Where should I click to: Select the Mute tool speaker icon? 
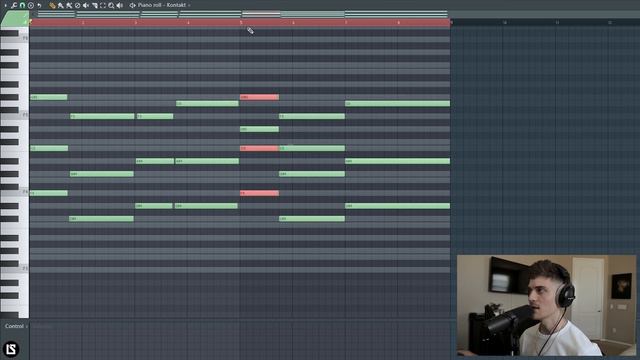86,5
